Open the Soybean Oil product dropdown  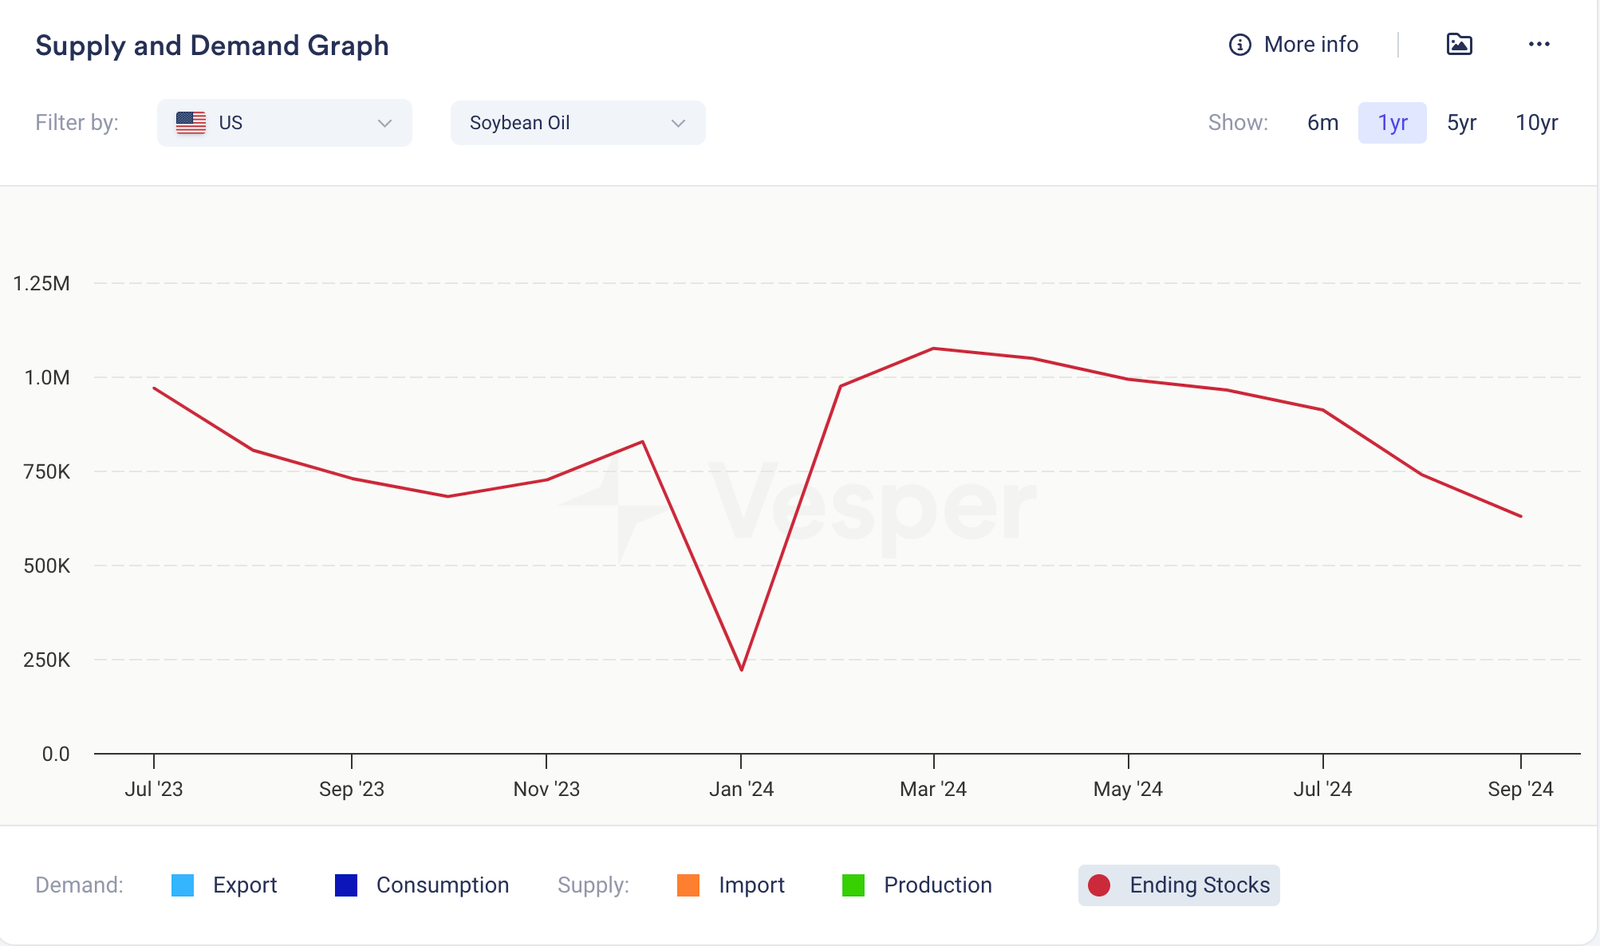[577, 123]
